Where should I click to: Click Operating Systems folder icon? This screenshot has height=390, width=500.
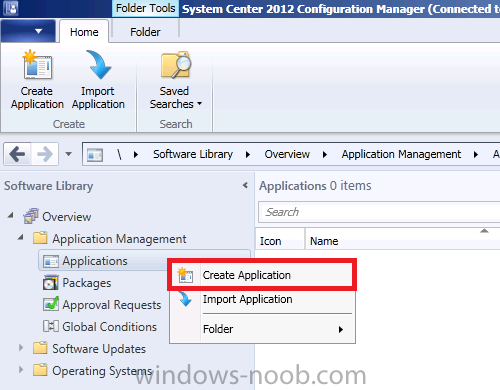click(x=40, y=370)
